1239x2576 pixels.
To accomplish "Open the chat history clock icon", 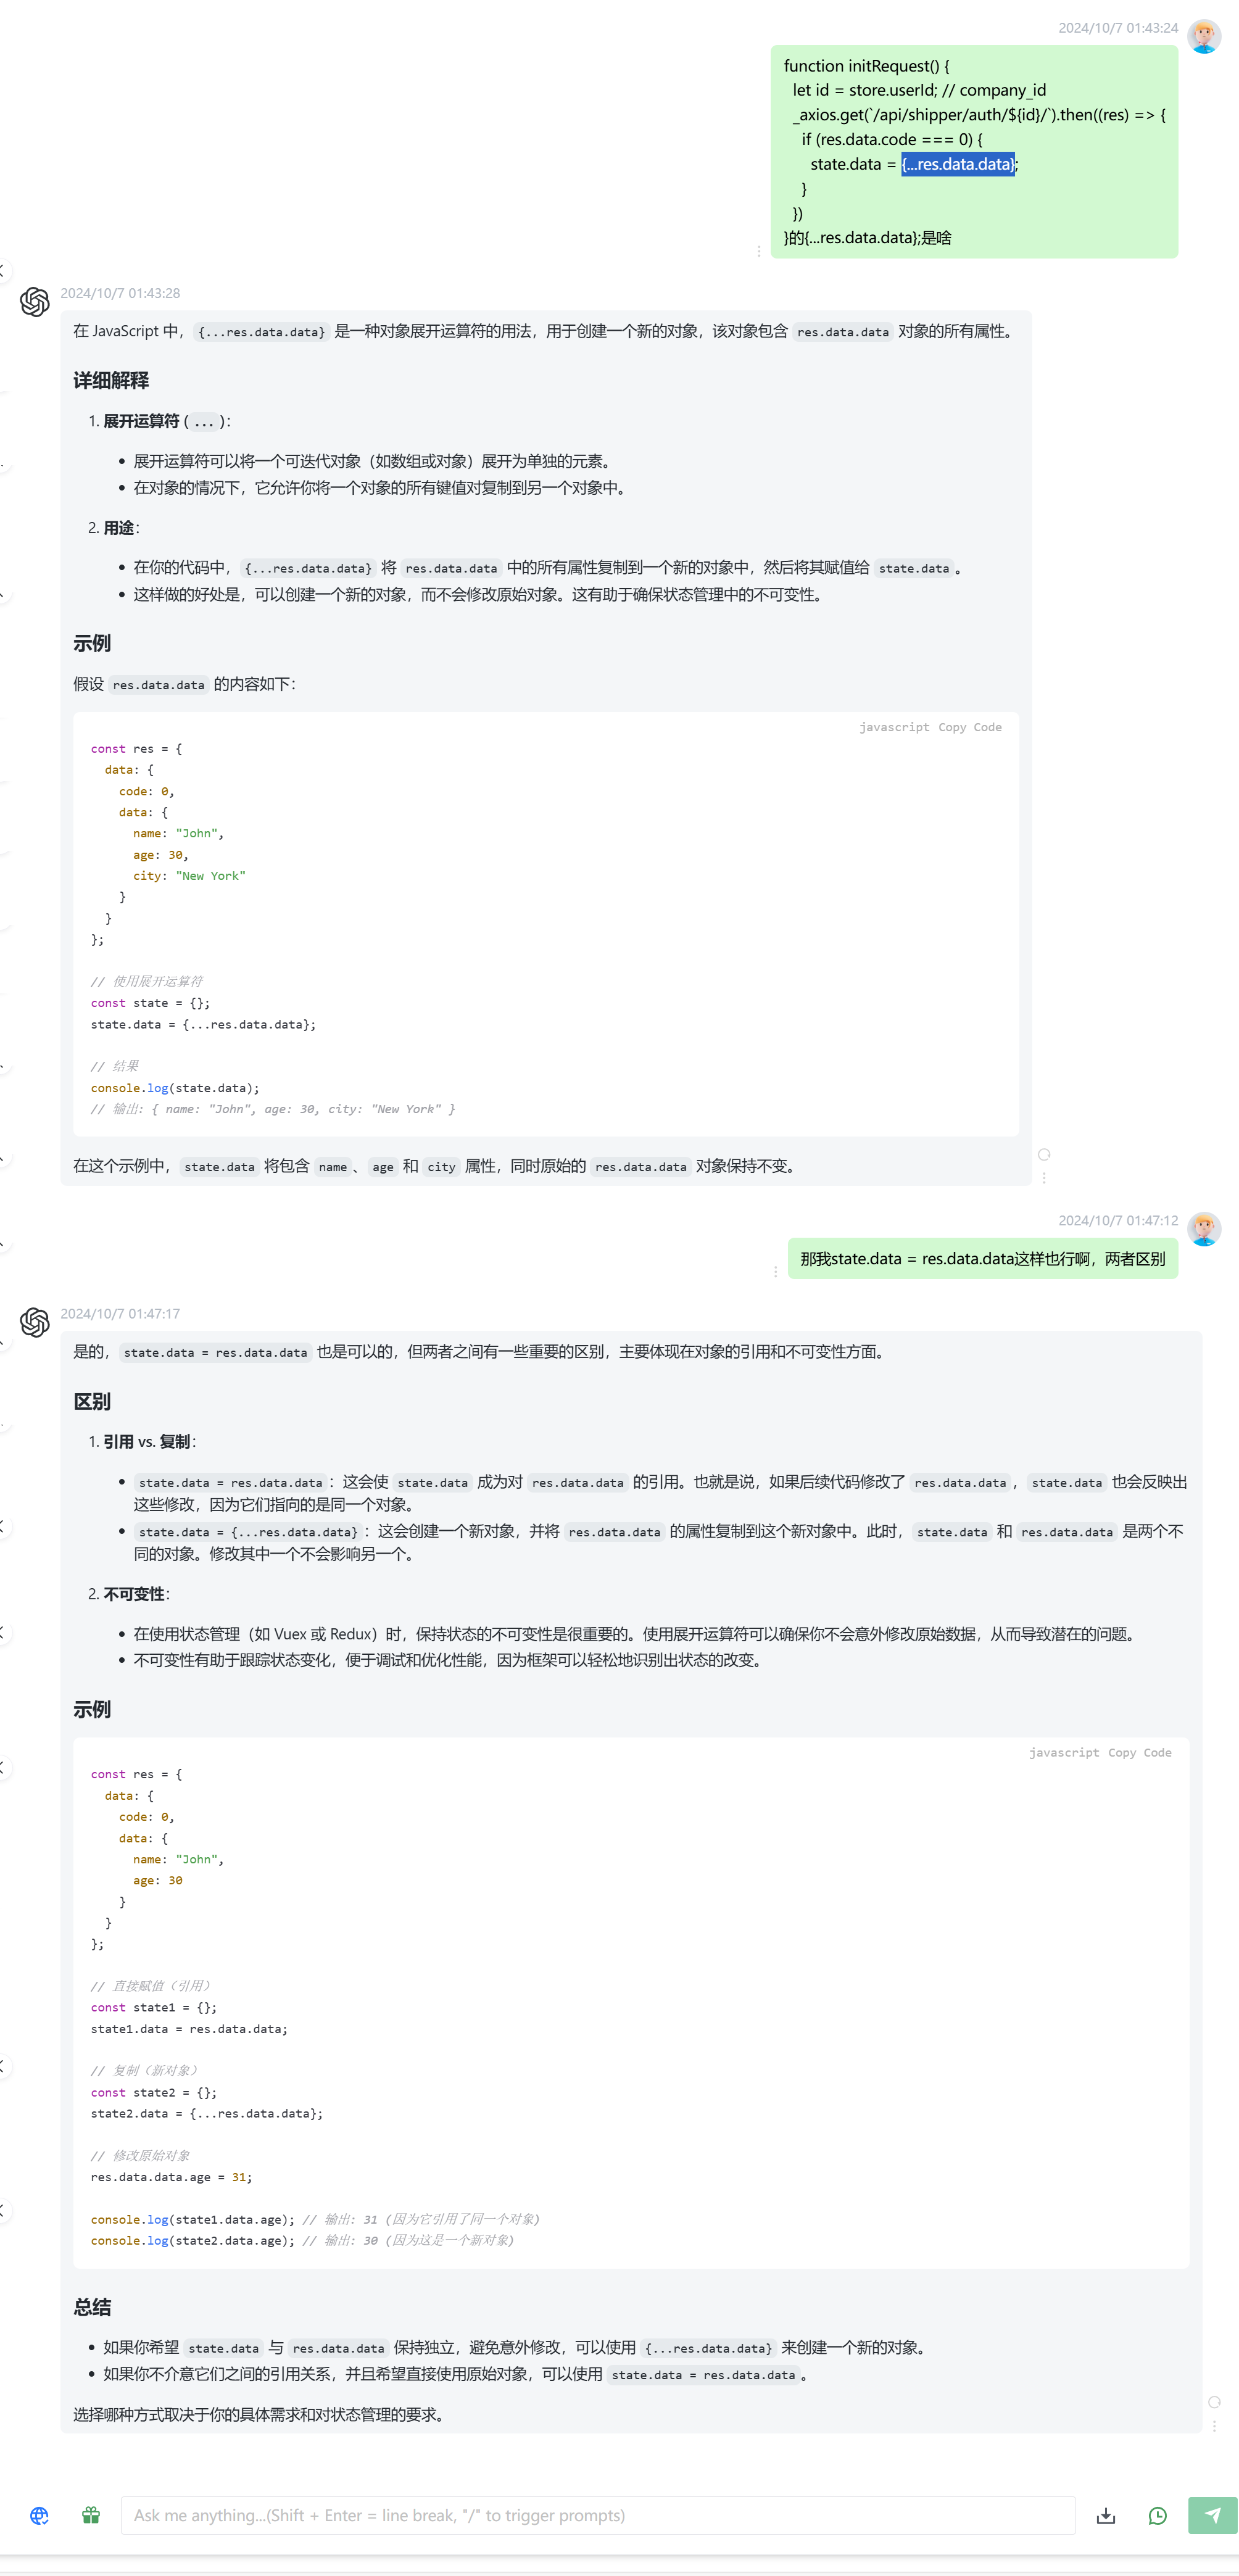I will (x=1157, y=2515).
